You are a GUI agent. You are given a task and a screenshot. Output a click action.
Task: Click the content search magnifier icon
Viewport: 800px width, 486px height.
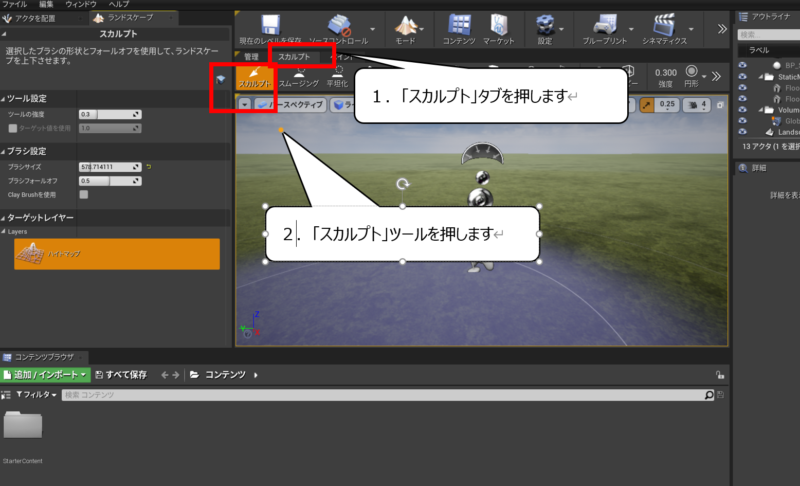(709, 395)
